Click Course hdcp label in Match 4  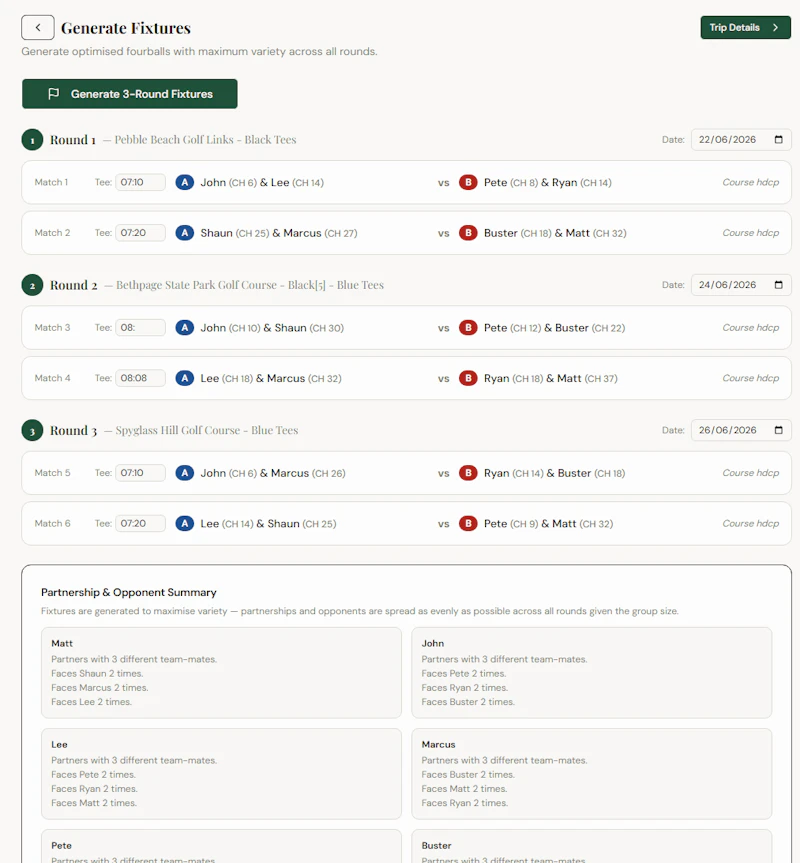[x=750, y=378]
